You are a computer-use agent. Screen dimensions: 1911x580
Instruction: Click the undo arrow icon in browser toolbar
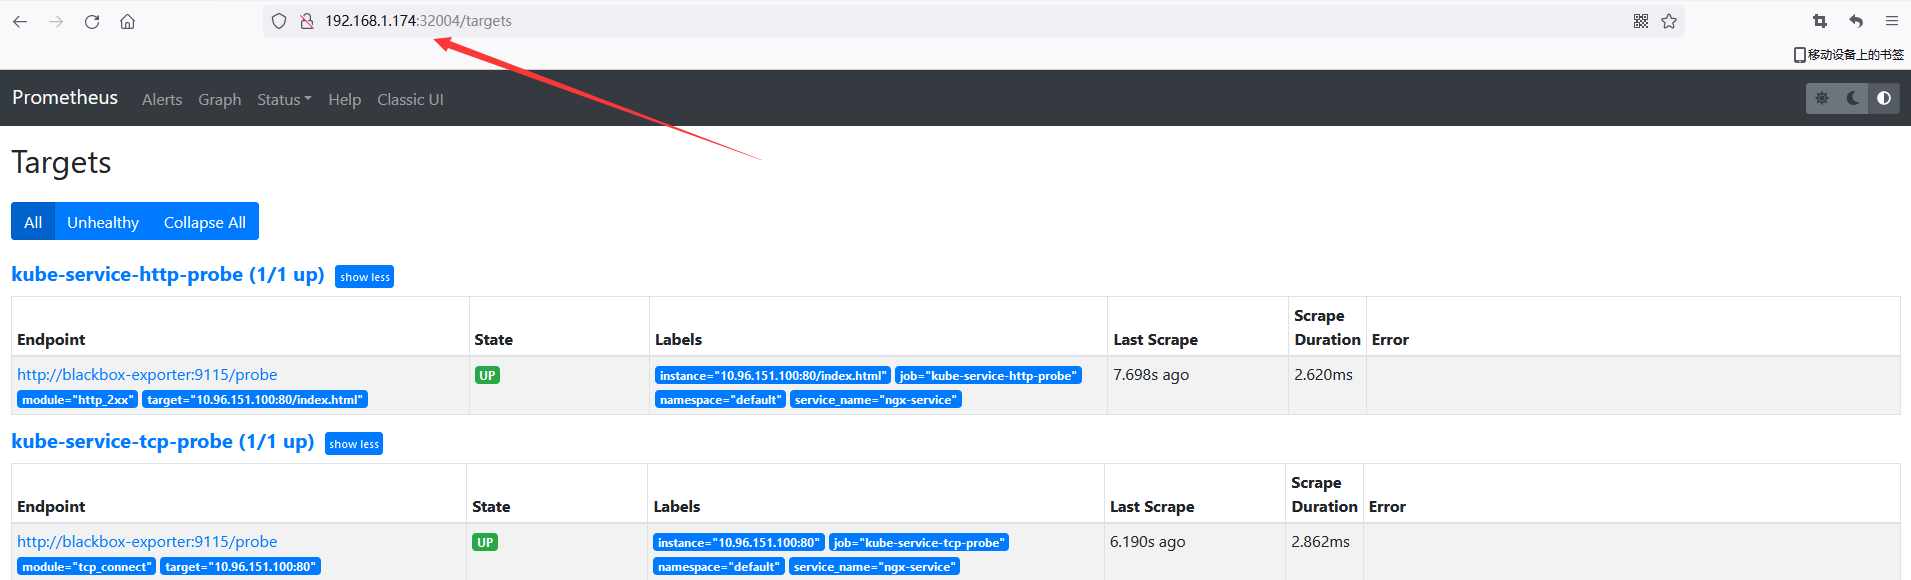[x=1856, y=21]
